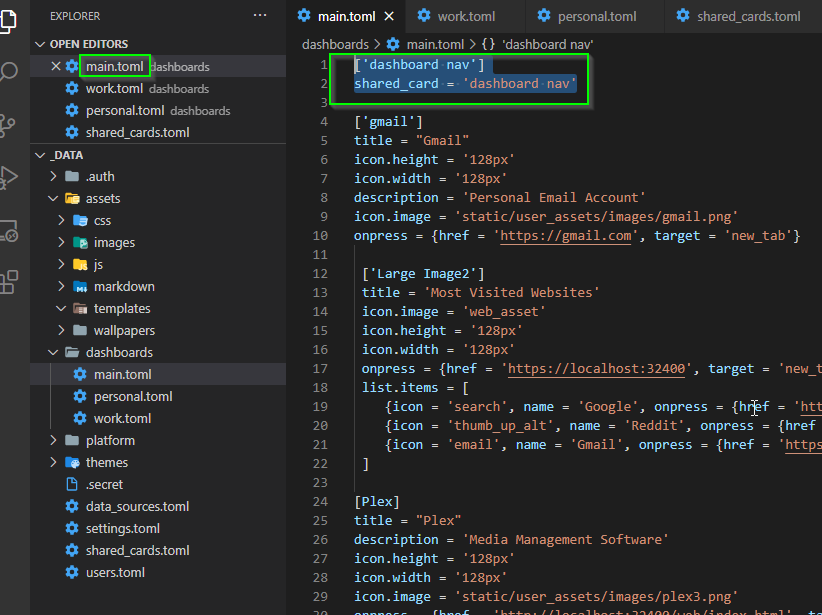Open data_sources.toml file in tree
Image resolution: width=822 pixels, height=615 pixels.
[158, 506]
